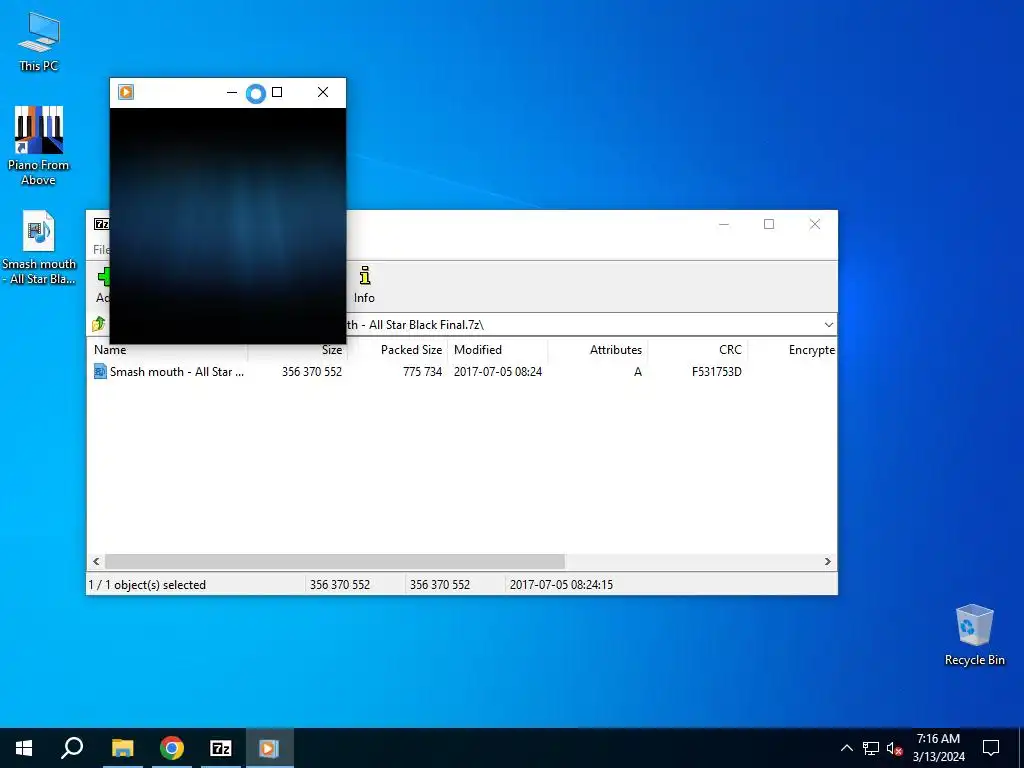
Task: Click the media player title bar icon
Action: [126, 92]
